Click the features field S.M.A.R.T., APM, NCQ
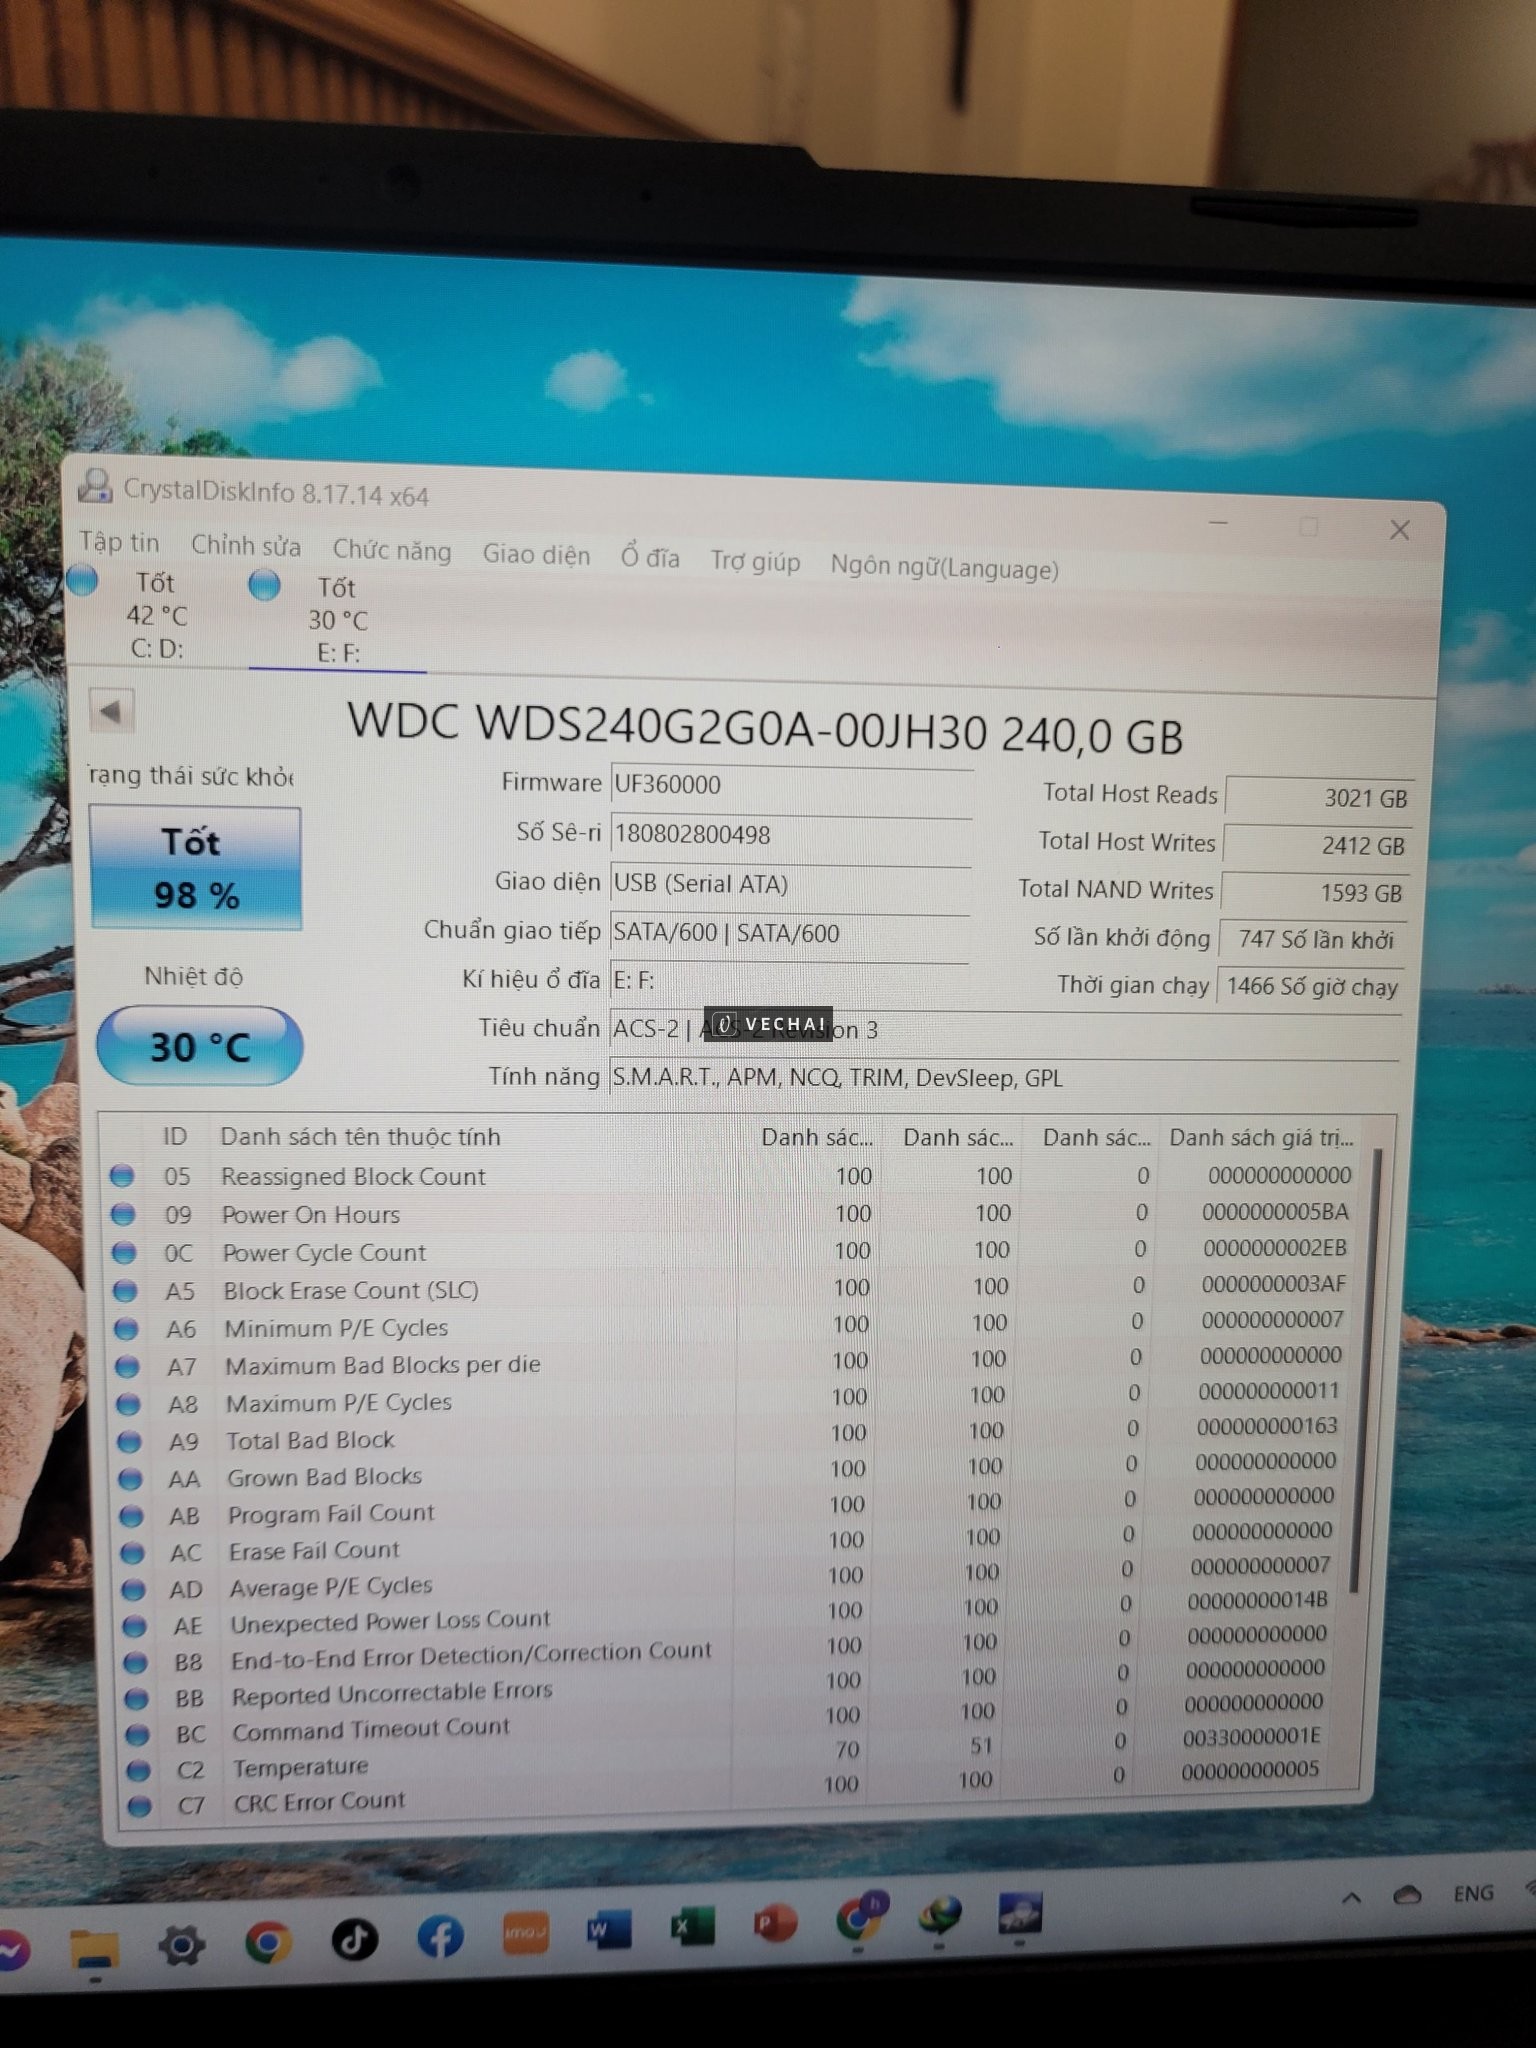The width and height of the screenshot is (1536, 2048). (1004, 1077)
